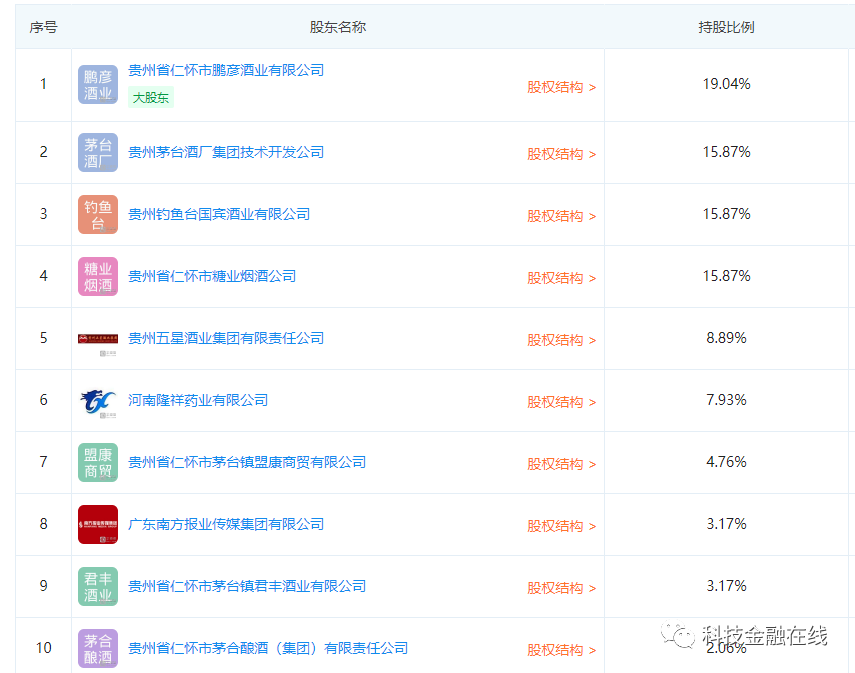855x673 pixels.
Task: Click row number 5 cell
Action: click(x=44, y=338)
